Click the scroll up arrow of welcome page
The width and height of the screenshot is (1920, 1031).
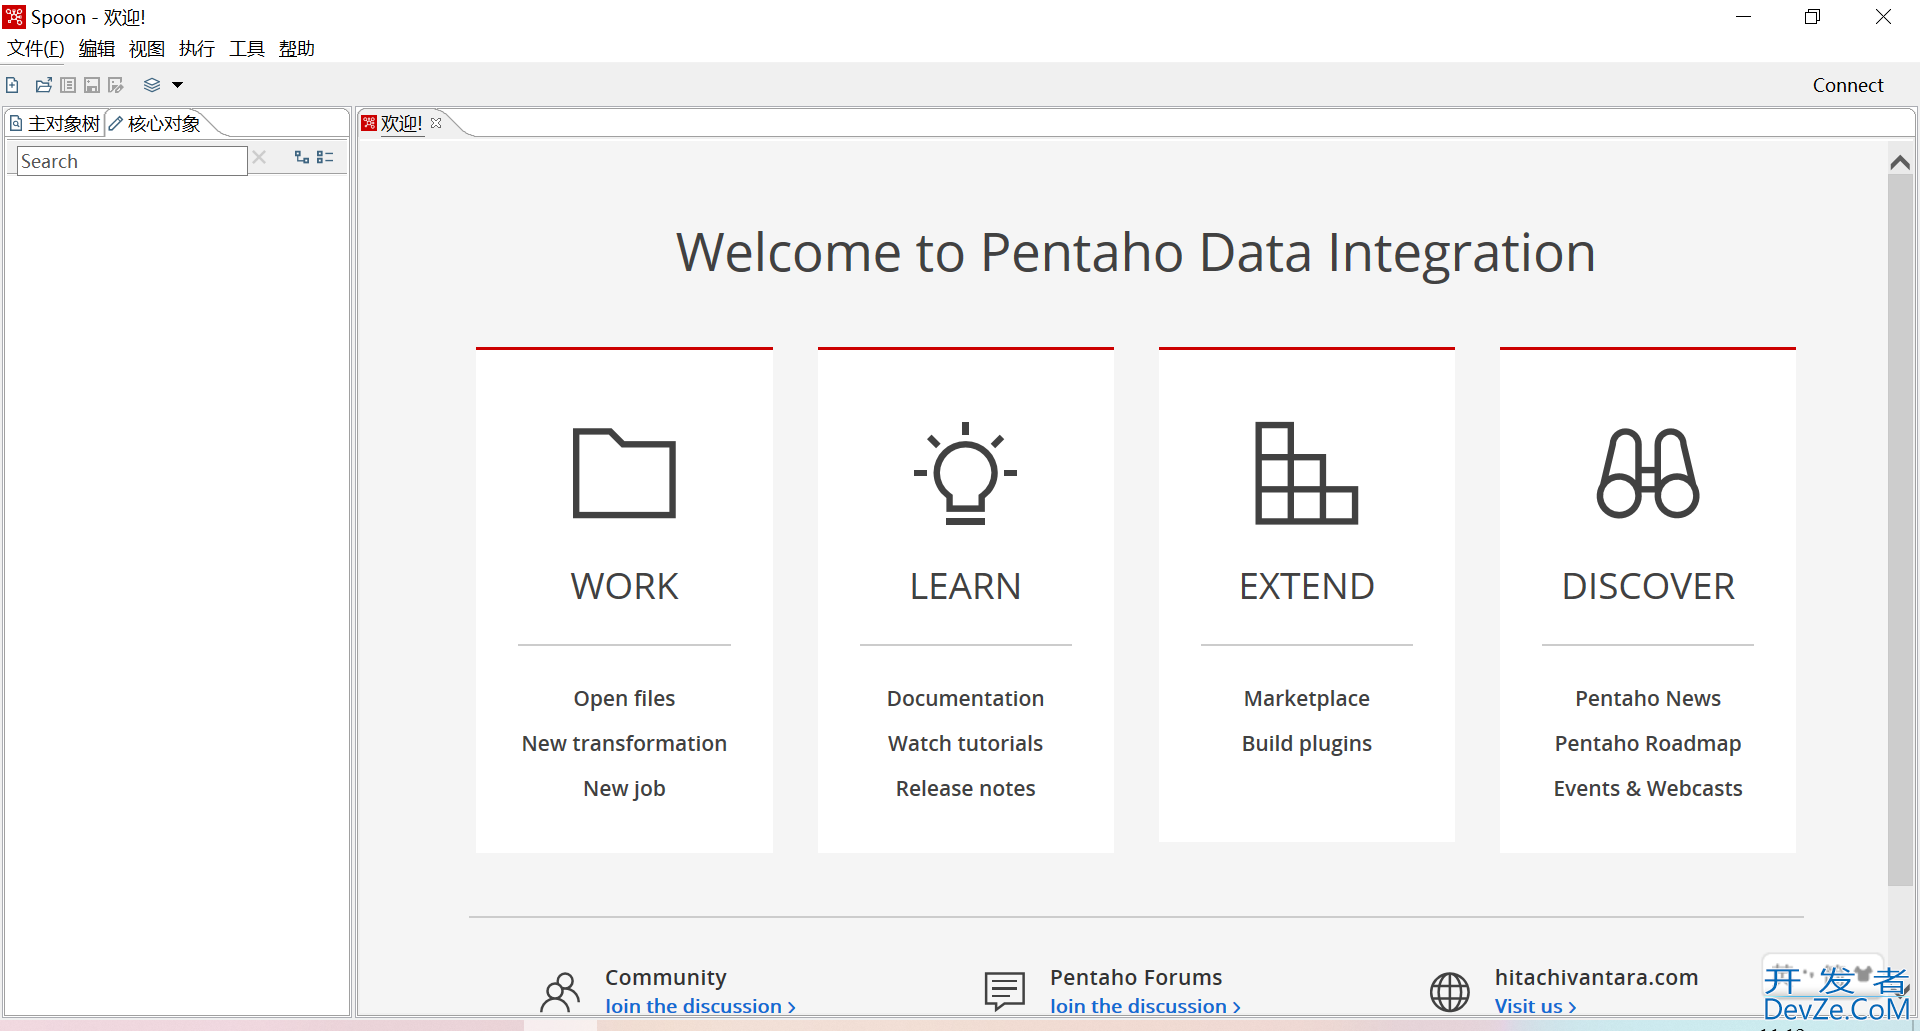[1900, 161]
